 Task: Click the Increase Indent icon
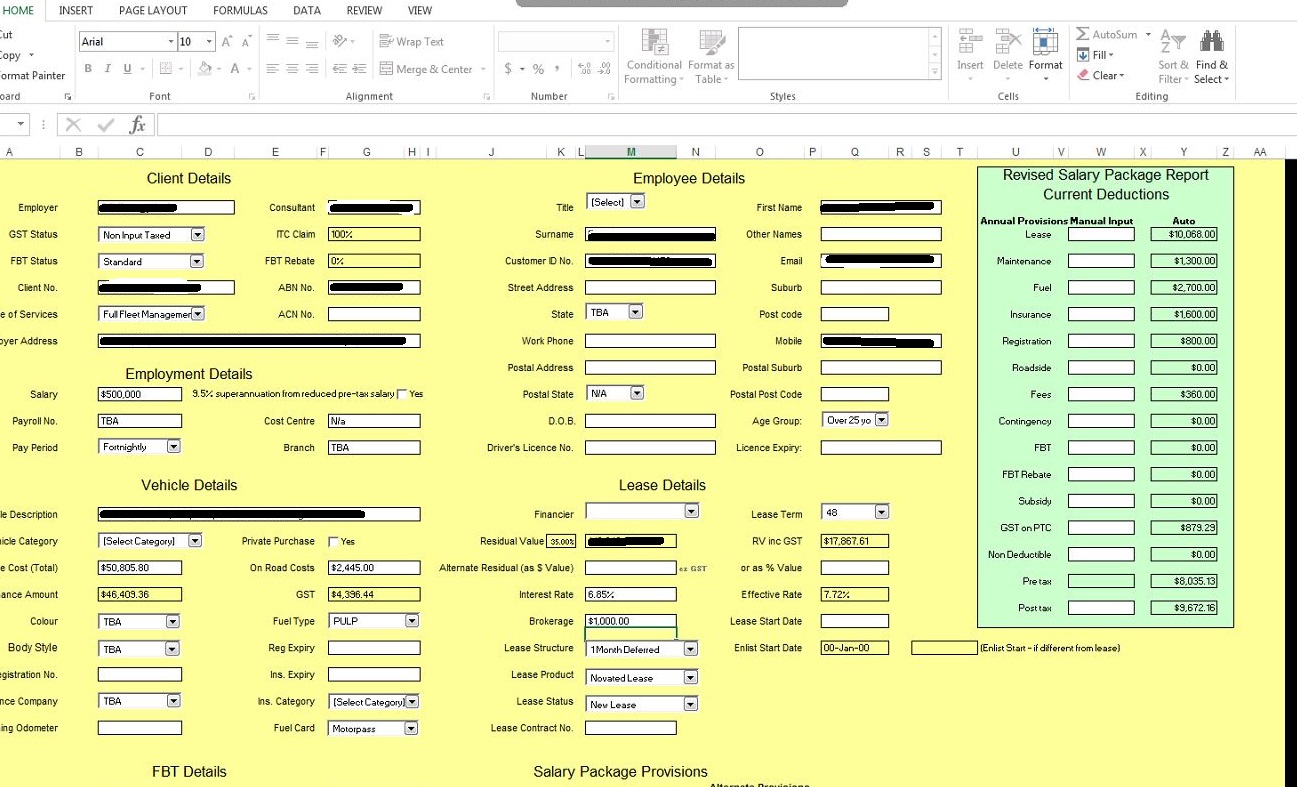(359, 69)
